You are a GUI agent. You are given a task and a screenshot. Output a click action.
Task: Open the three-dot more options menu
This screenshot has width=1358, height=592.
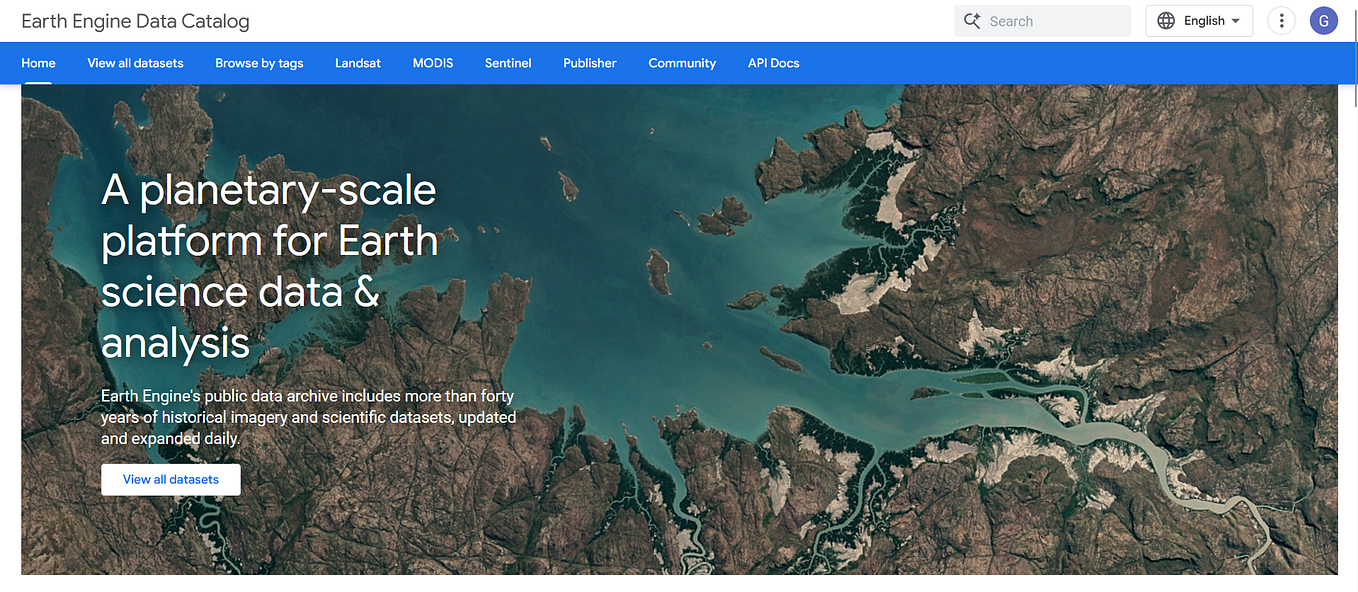click(x=1281, y=21)
